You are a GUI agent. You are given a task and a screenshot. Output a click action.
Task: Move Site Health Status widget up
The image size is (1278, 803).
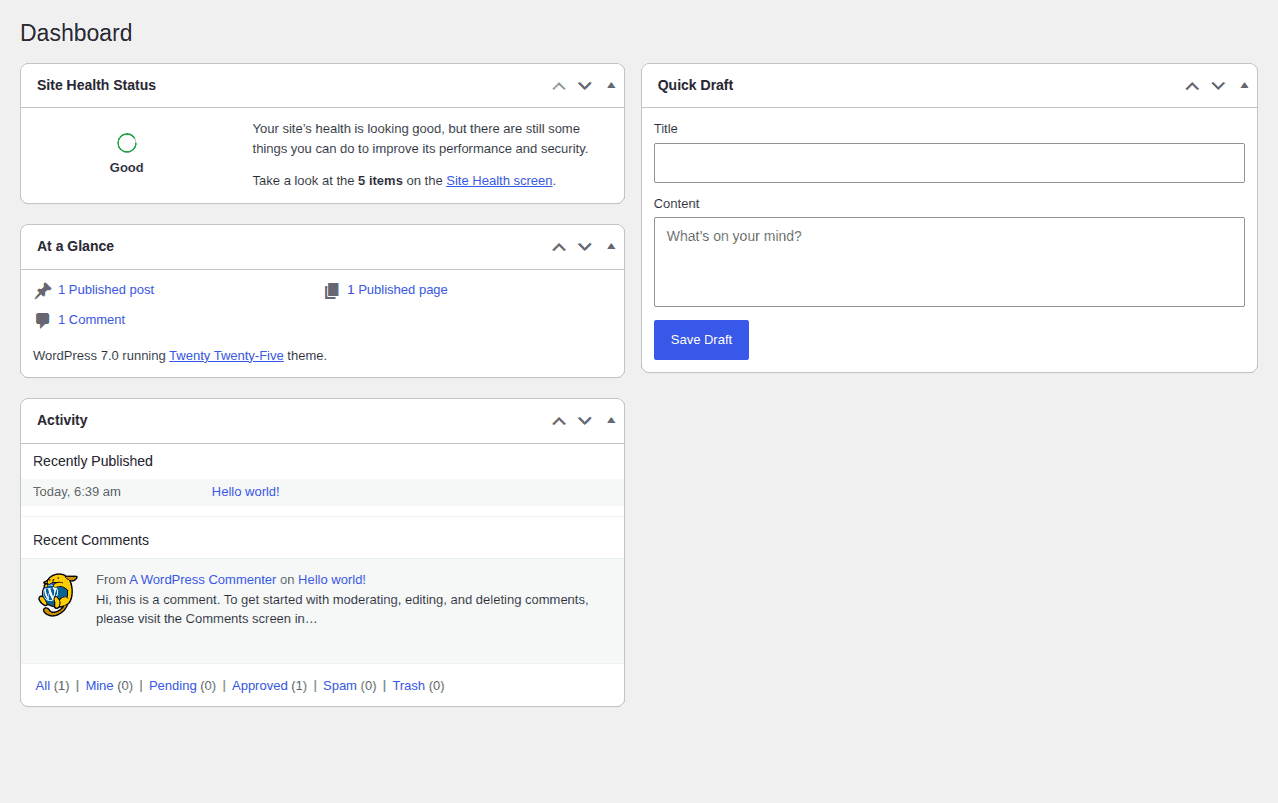[559, 86]
